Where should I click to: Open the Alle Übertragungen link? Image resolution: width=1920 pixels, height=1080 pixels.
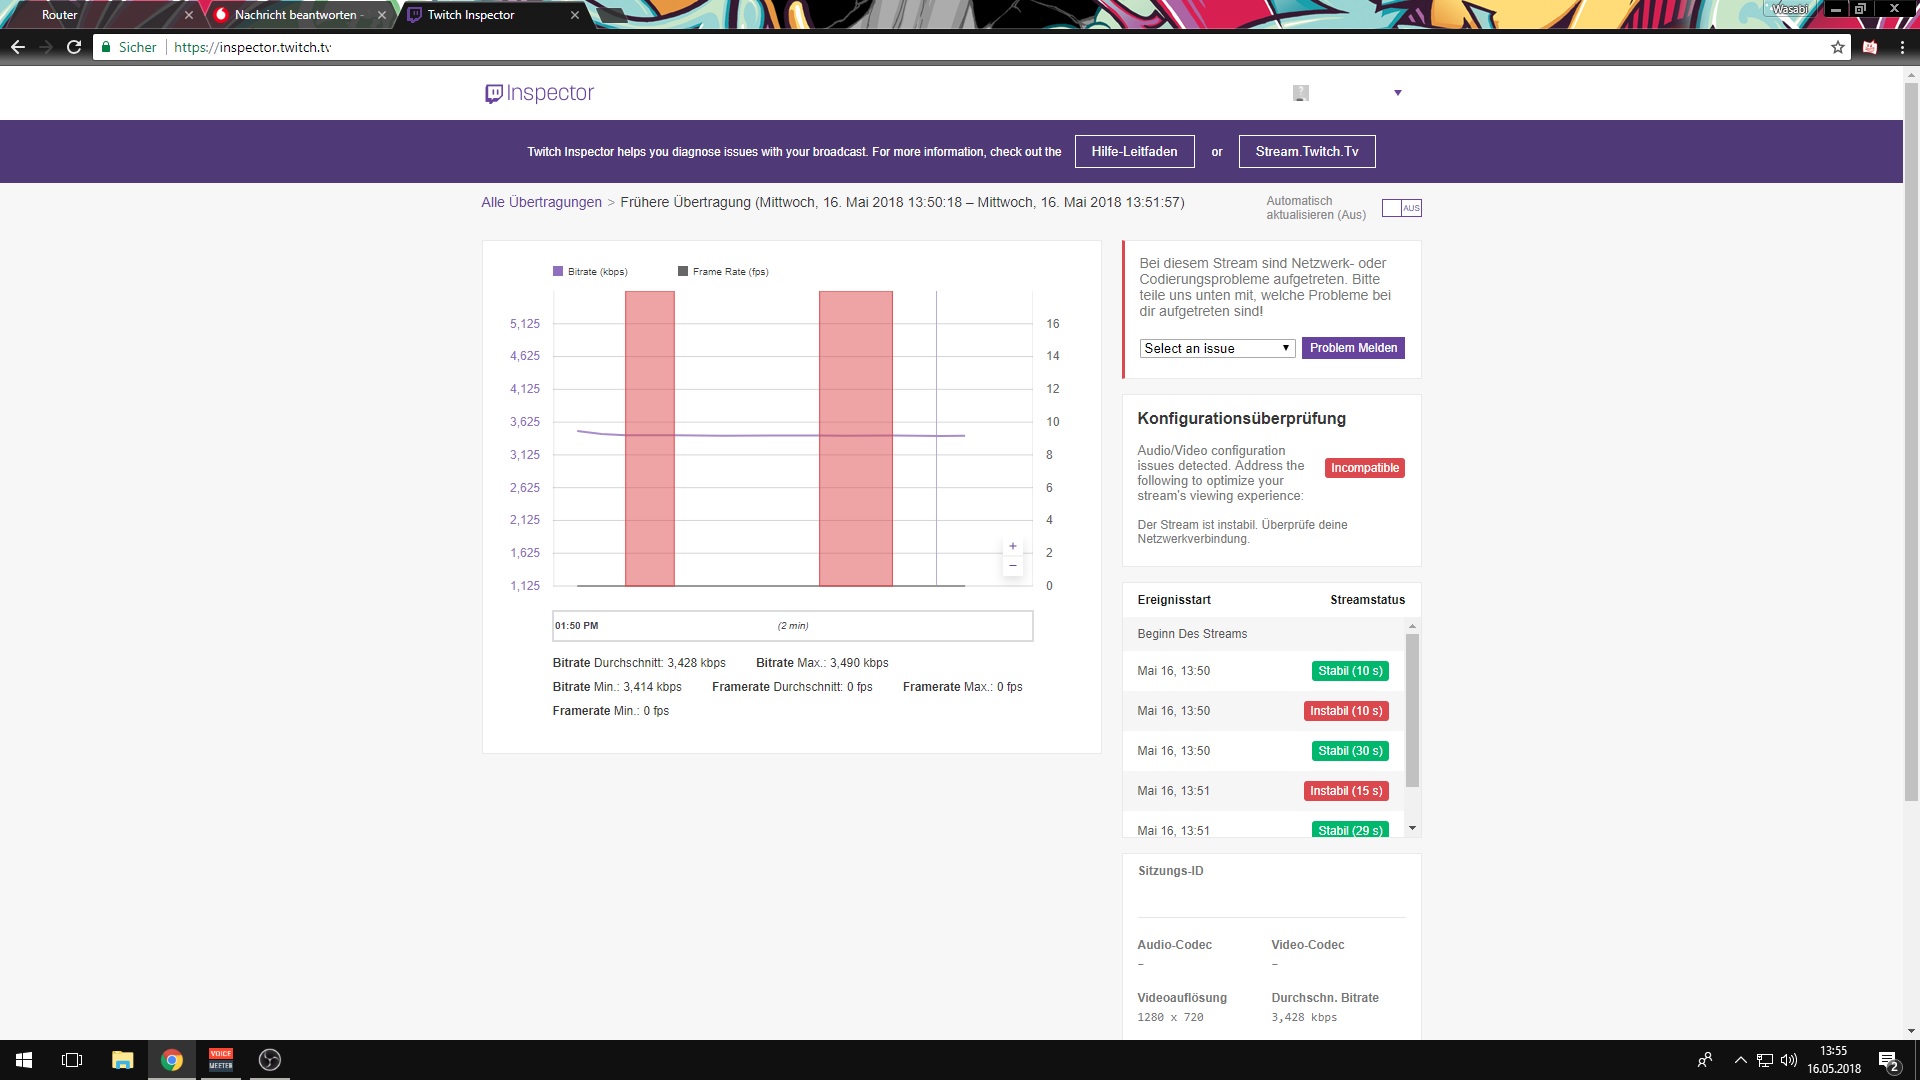[541, 202]
